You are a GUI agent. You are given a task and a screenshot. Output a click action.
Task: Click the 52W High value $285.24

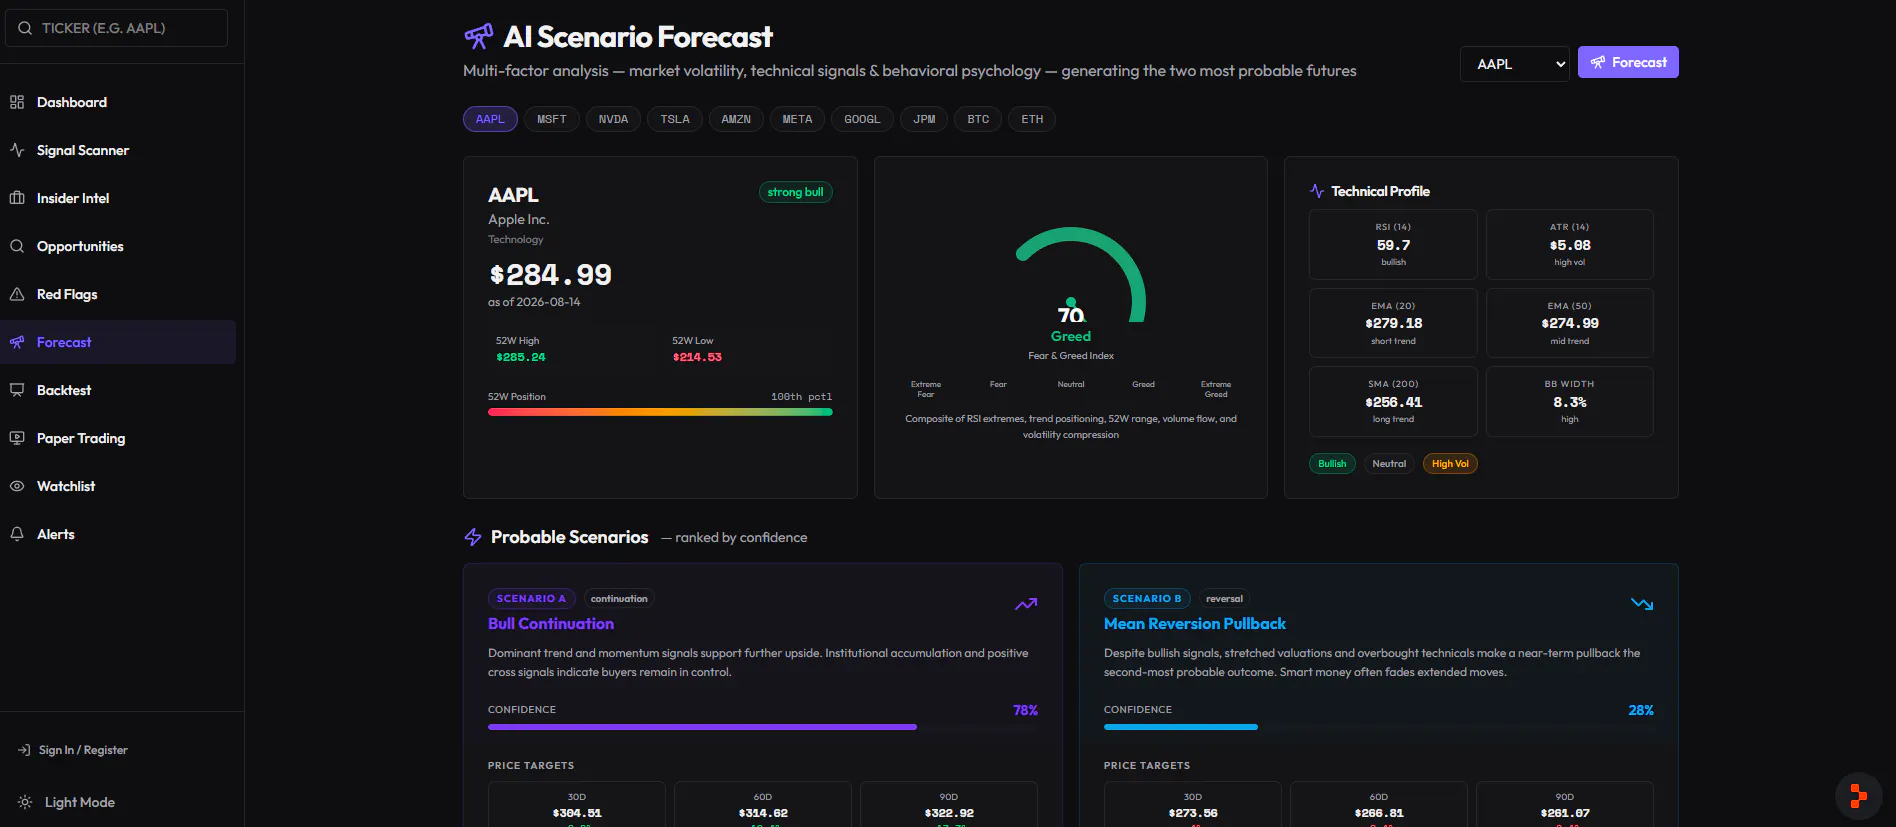521,357
